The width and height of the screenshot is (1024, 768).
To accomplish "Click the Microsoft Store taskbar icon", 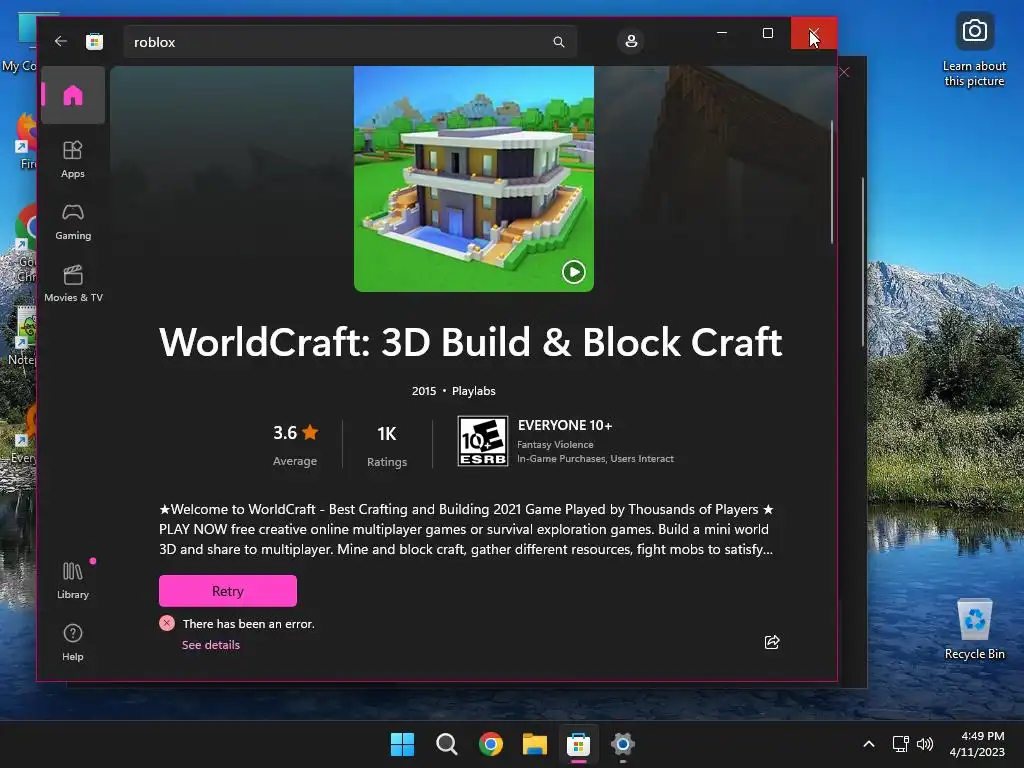I will [579, 744].
